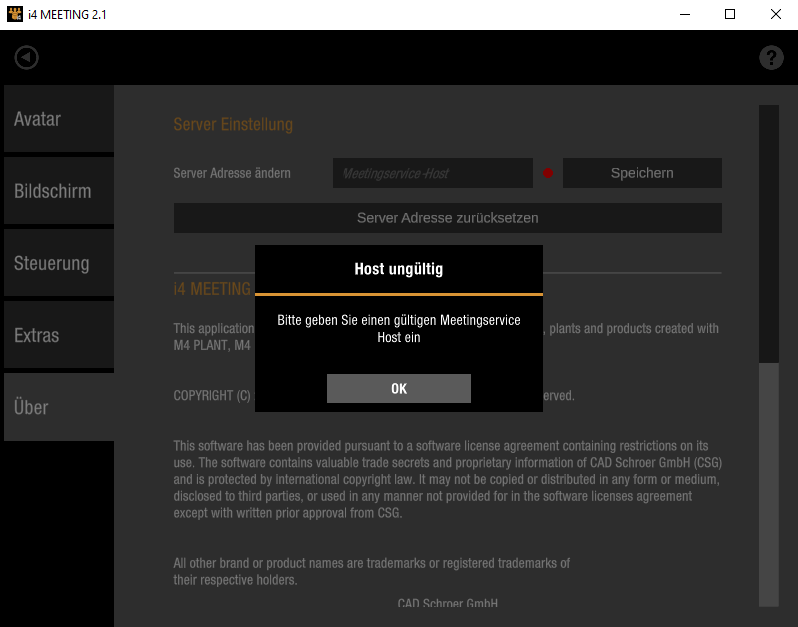Maximize the i4 MEETING window
The width and height of the screenshot is (798, 627).
(730, 15)
